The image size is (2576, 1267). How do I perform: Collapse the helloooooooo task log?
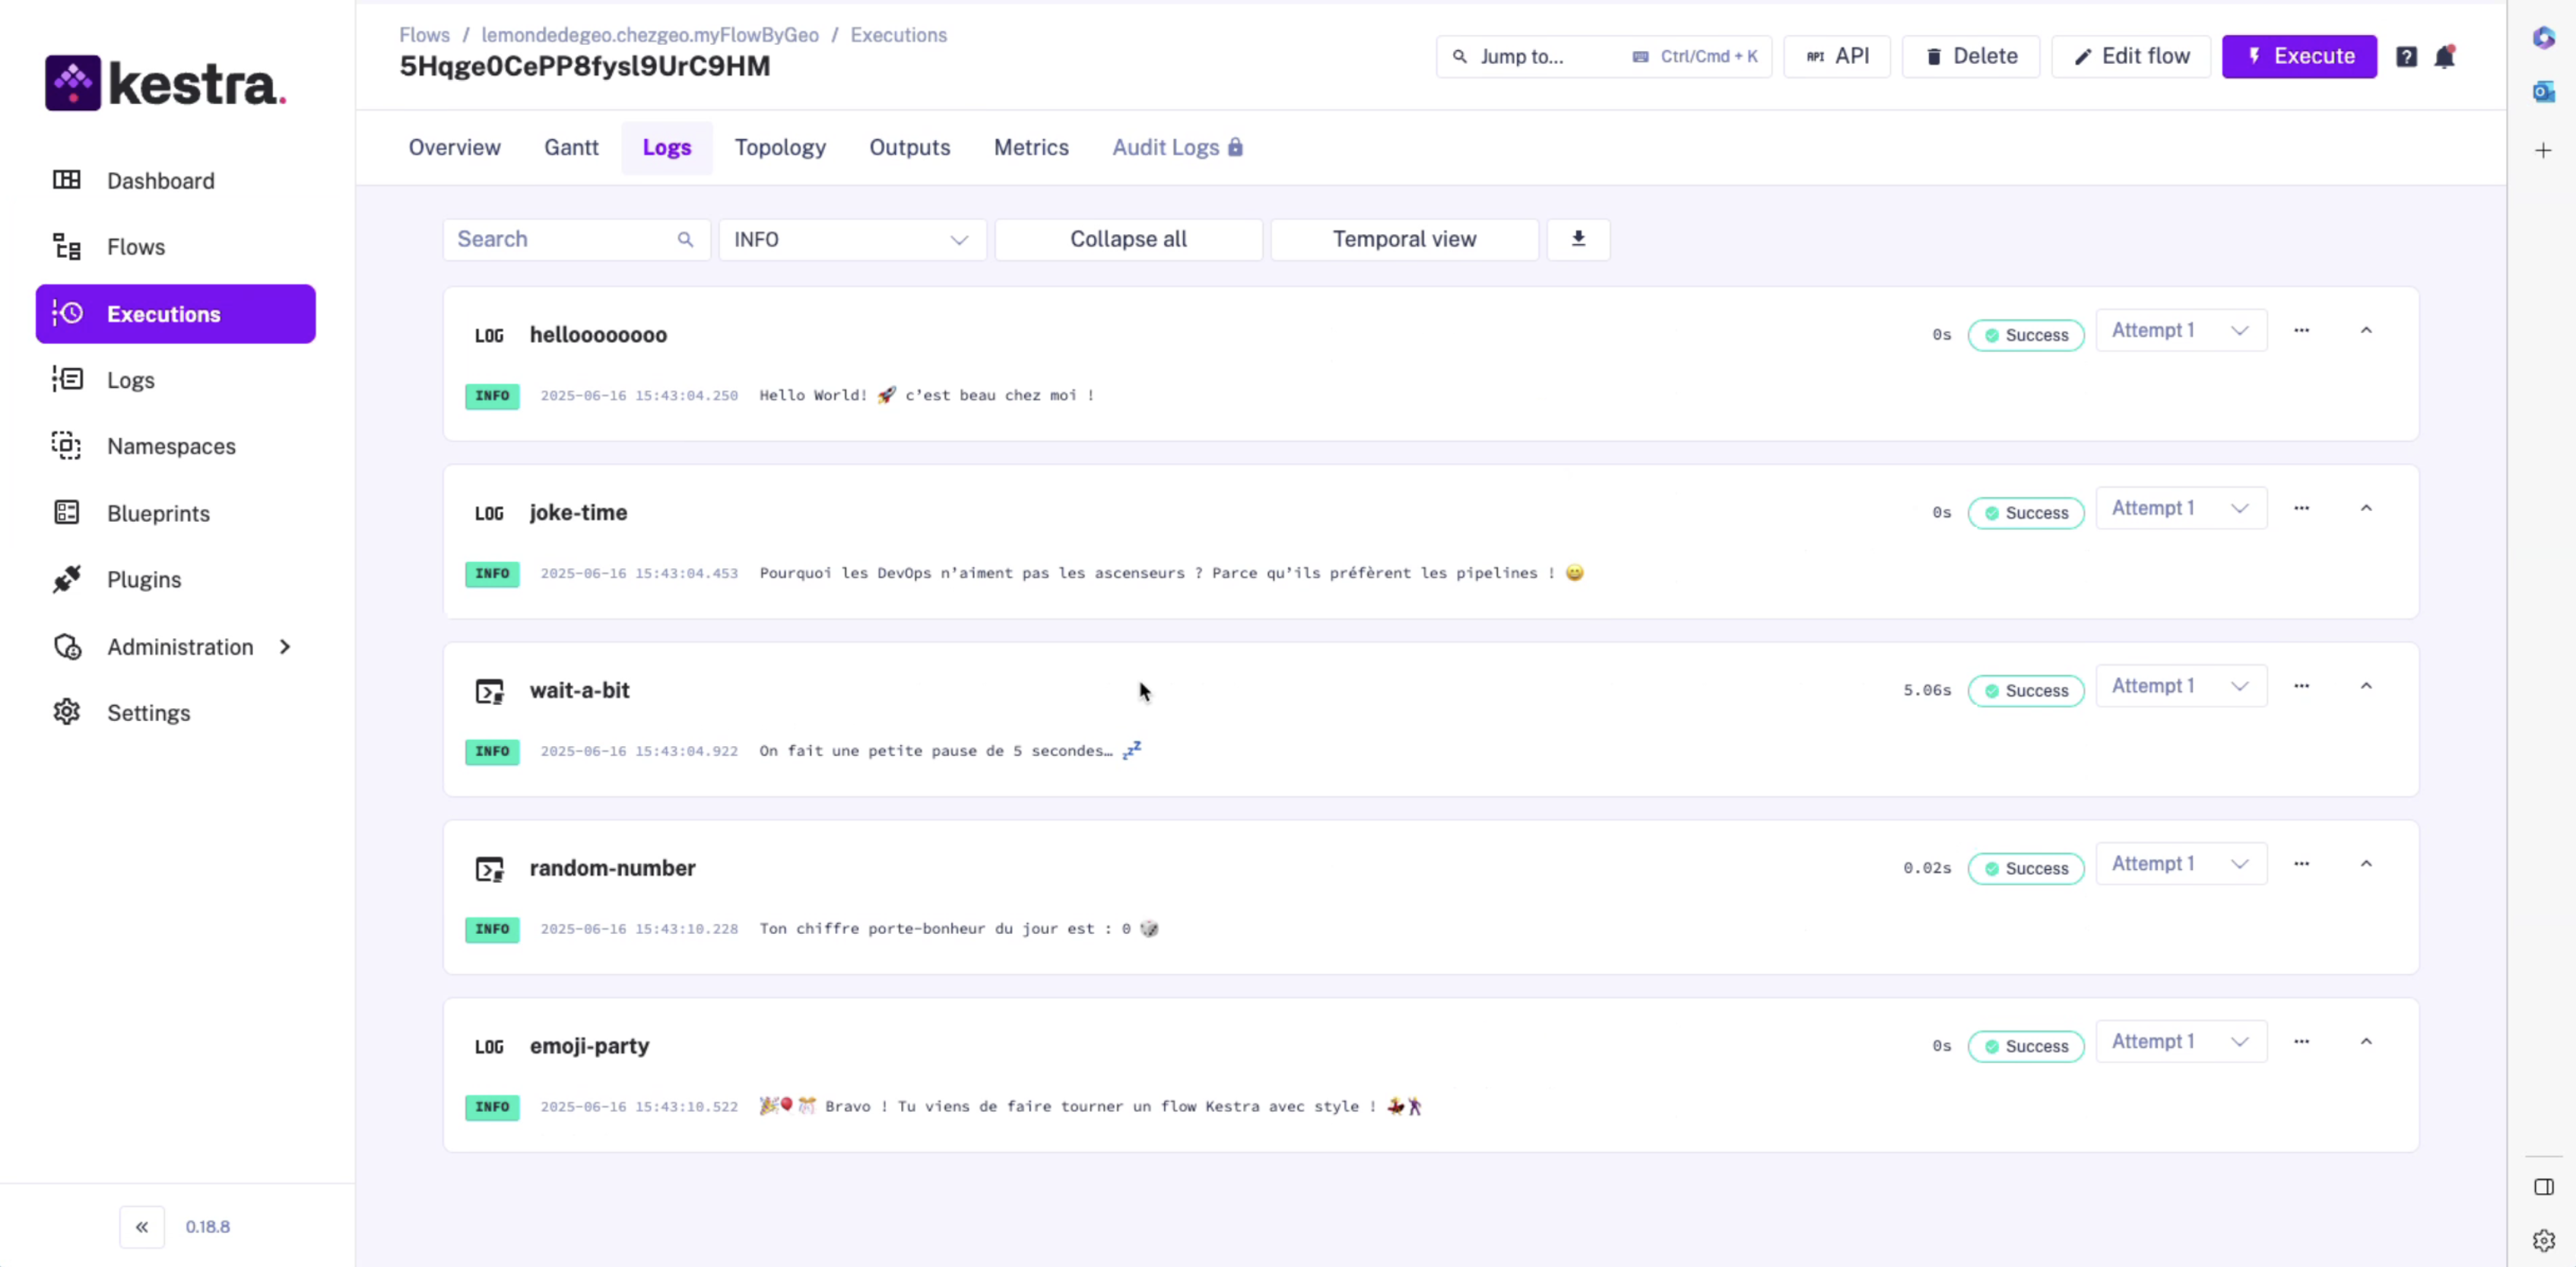pyautogui.click(x=2366, y=331)
